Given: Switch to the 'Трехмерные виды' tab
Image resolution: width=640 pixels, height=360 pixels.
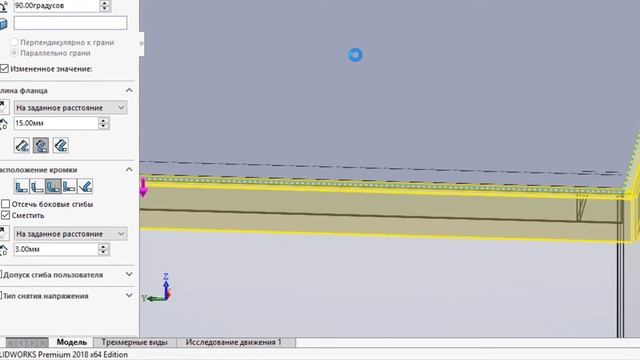Looking at the screenshot, I should click(x=134, y=342).
